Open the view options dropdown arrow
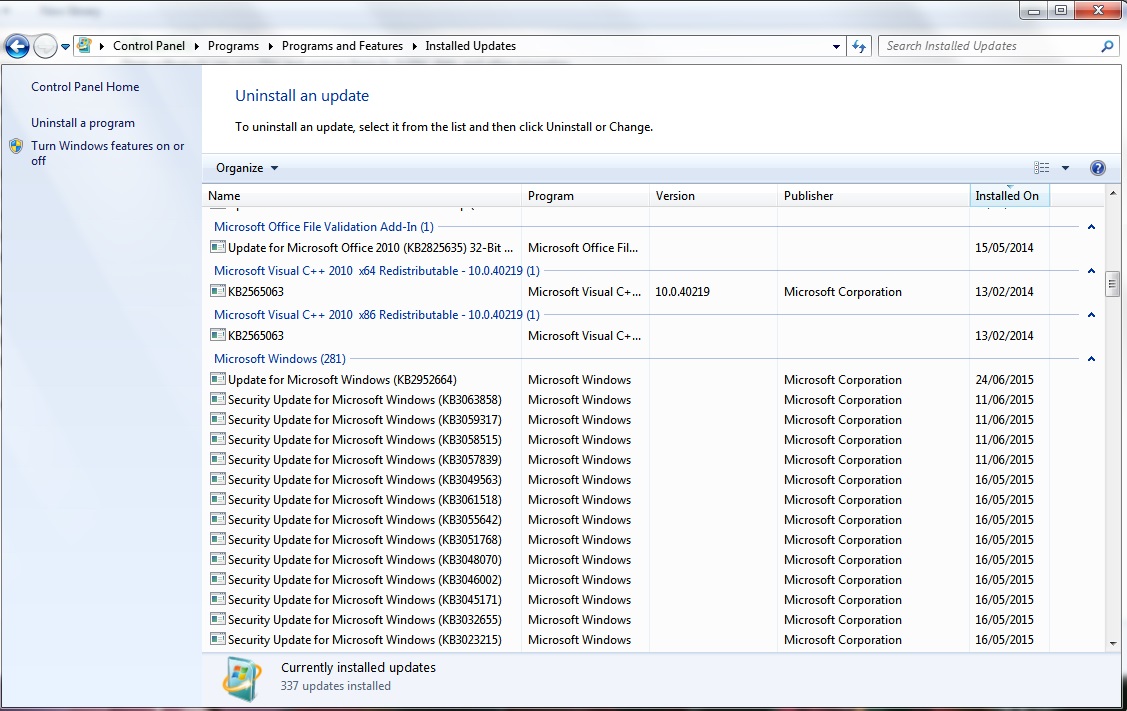Screen dimensions: 1127x711 (x=1065, y=168)
